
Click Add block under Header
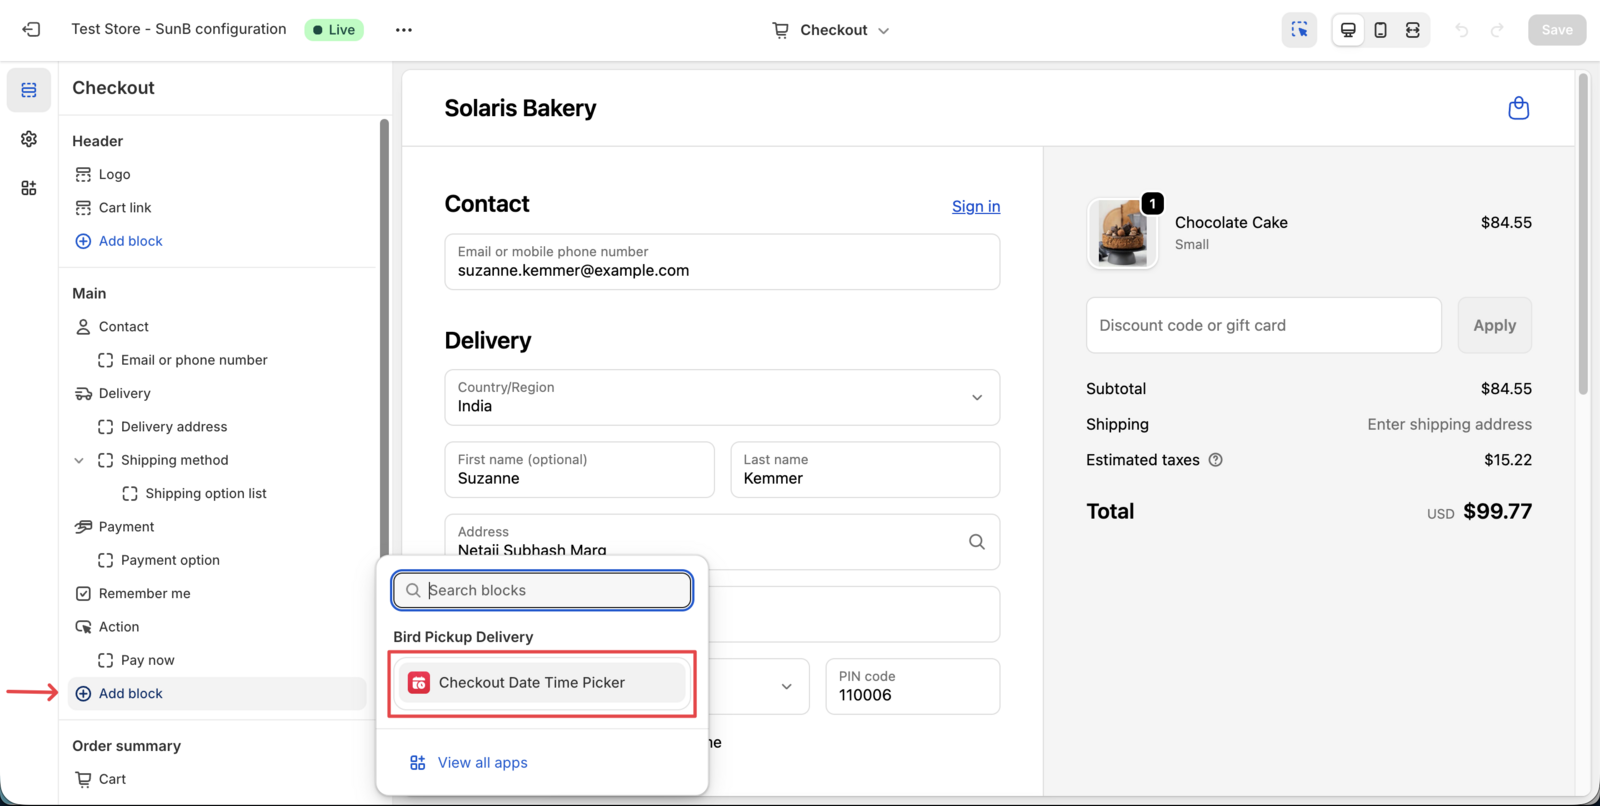[x=119, y=241]
